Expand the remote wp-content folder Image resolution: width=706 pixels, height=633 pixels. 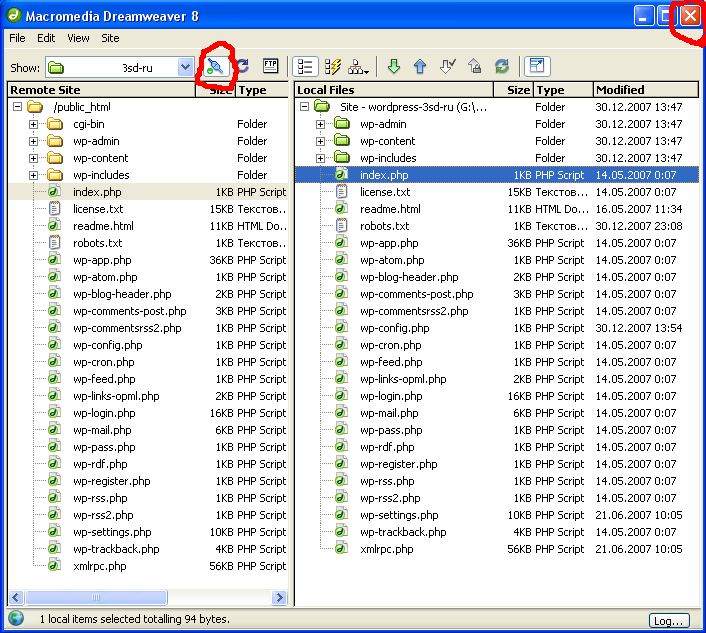pyautogui.click(x=33, y=158)
